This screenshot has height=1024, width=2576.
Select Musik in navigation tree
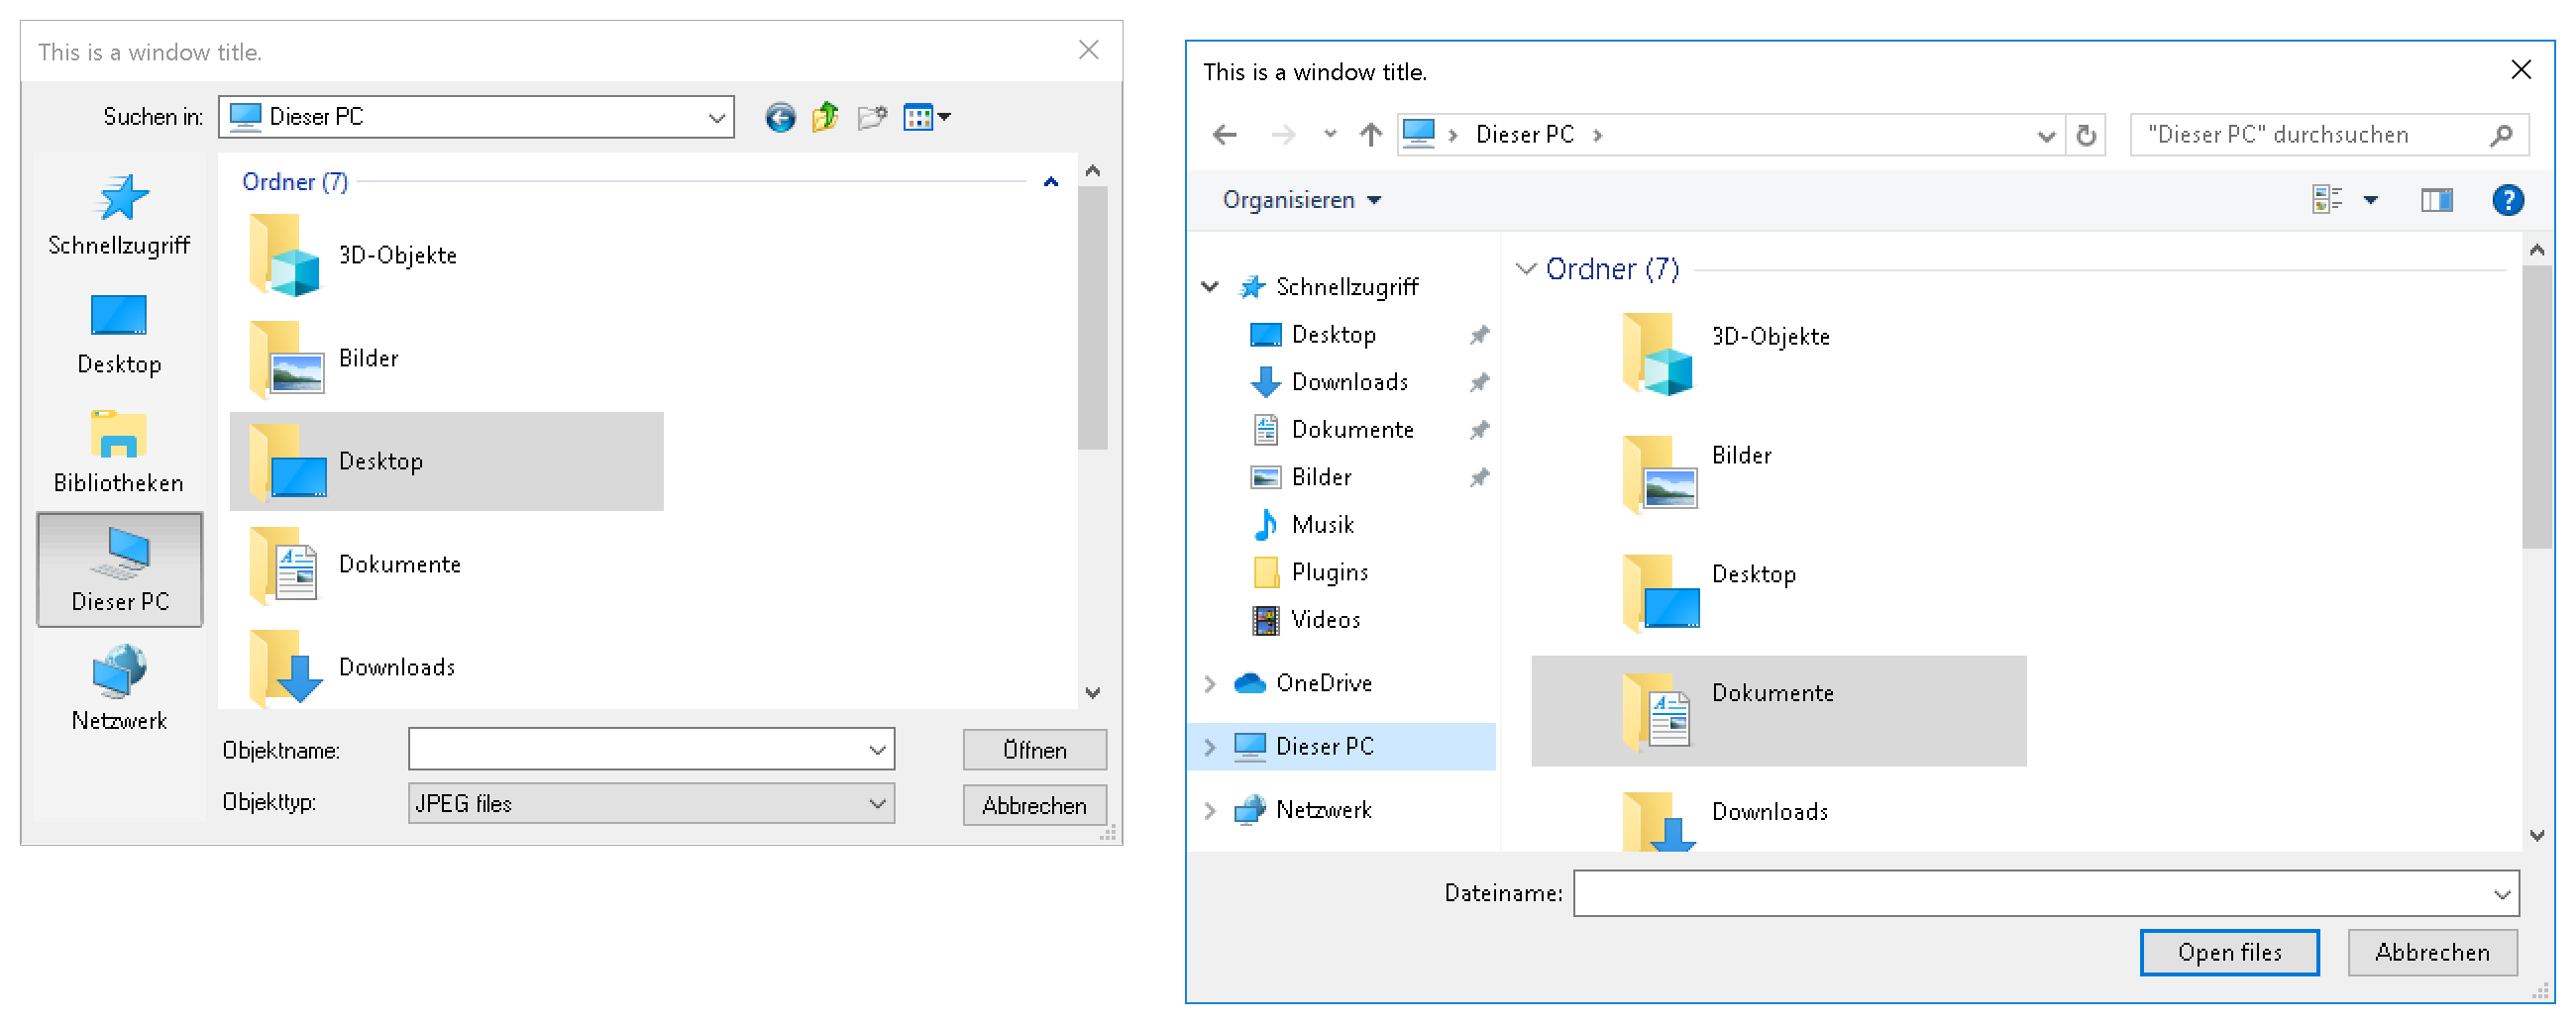(x=1322, y=525)
